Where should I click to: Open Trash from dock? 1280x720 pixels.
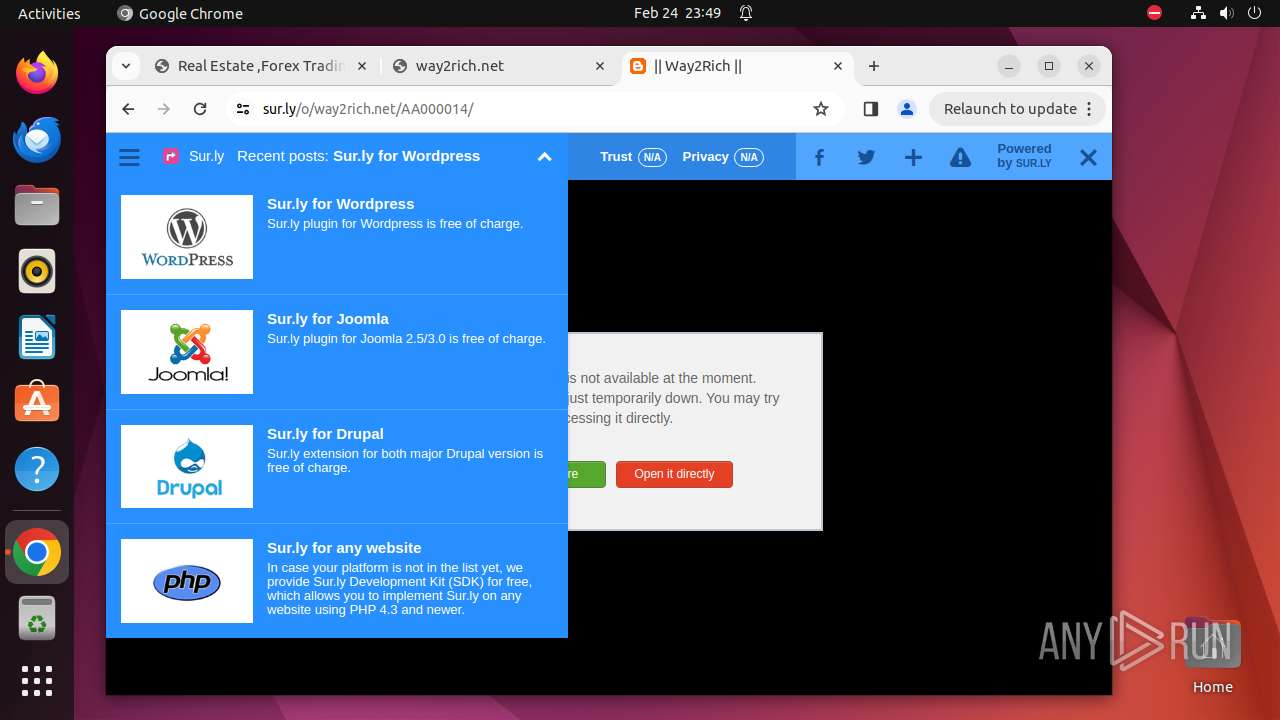tap(37, 618)
